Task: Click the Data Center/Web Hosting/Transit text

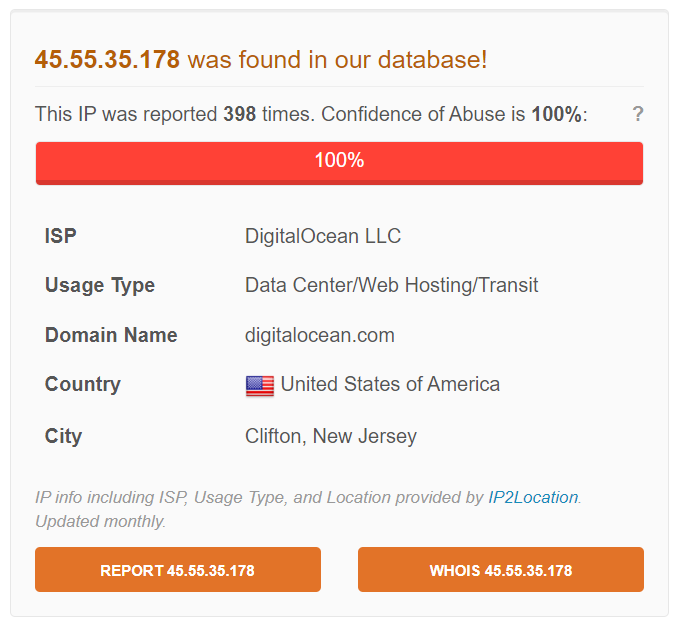Action: (x=391, y=285)
